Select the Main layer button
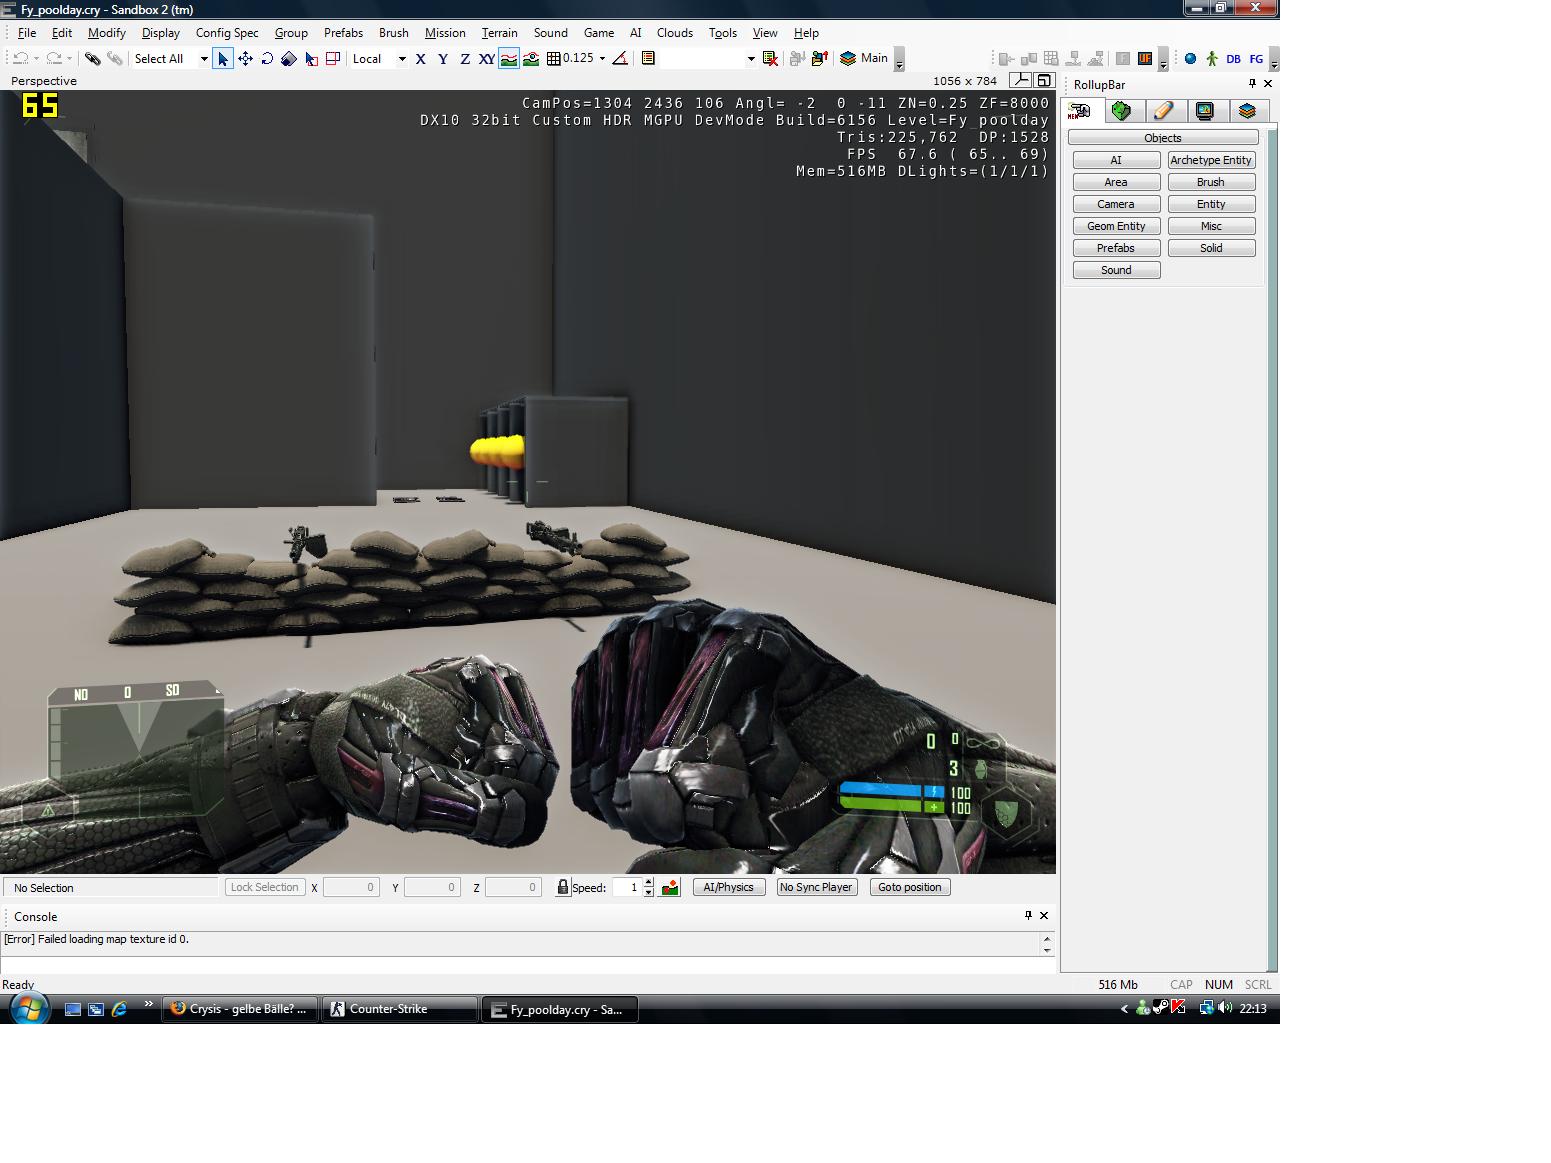Image resolution: width=1551 pixels, height=1163 pixels. click(864, 58)
